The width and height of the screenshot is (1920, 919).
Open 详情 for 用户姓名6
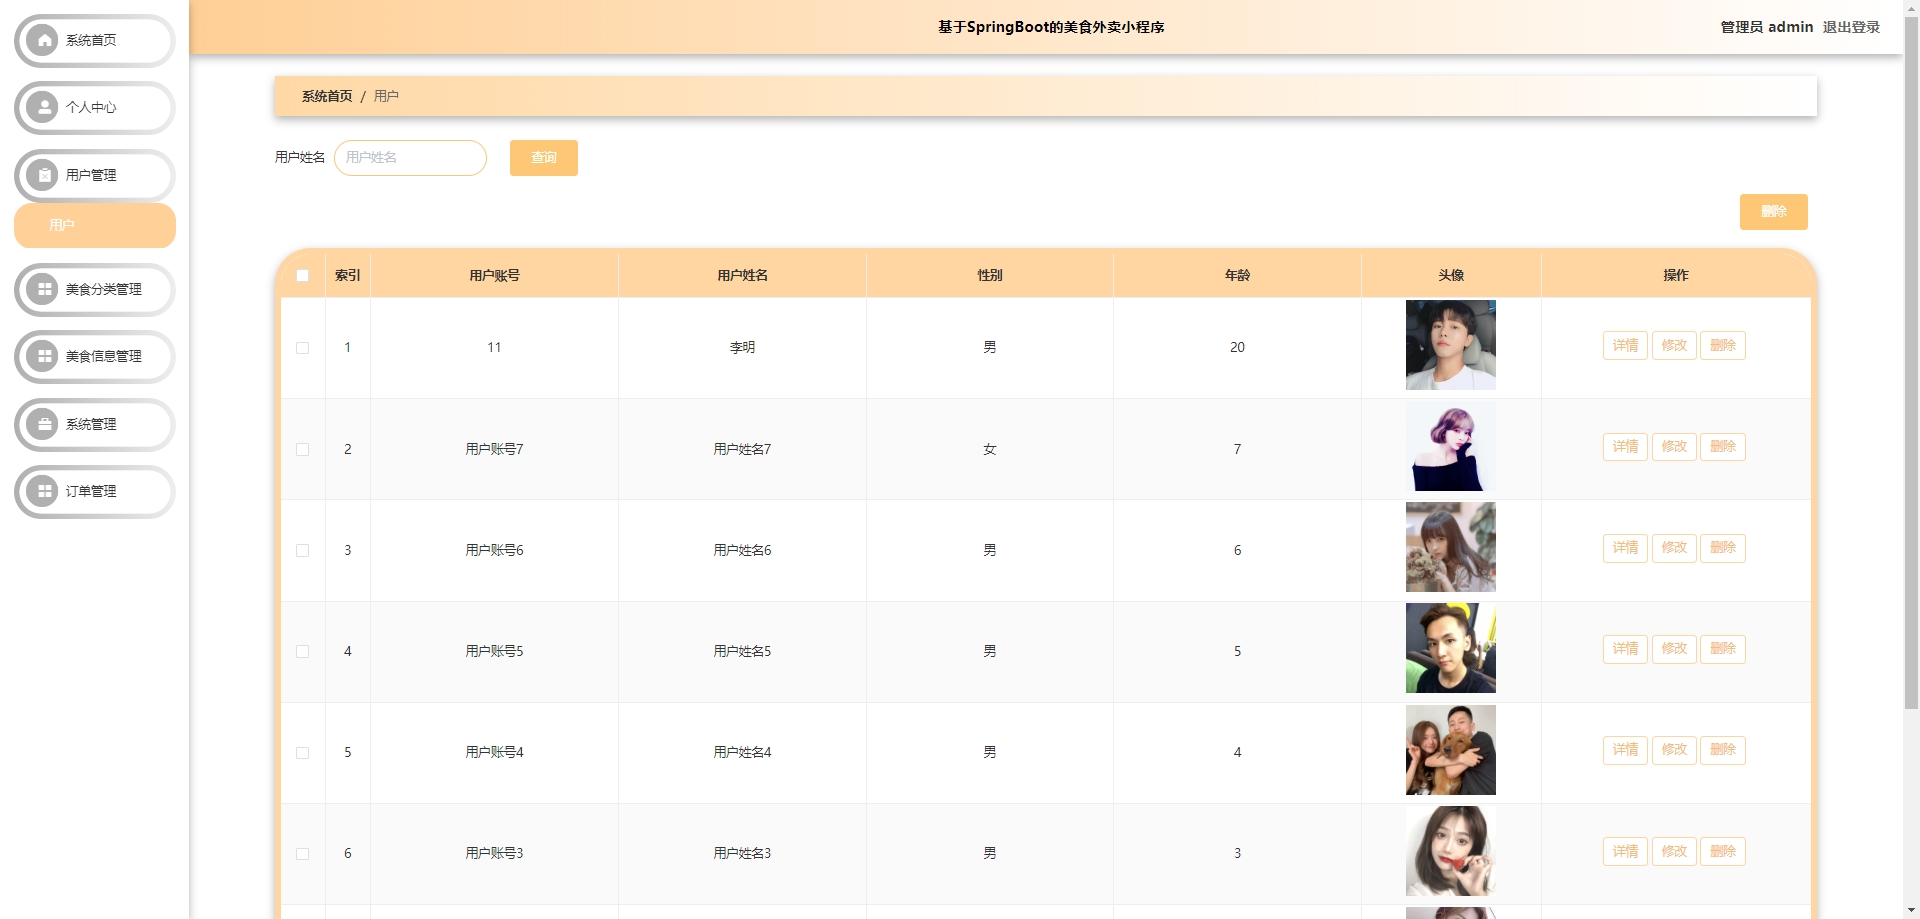click(1625, 548)
